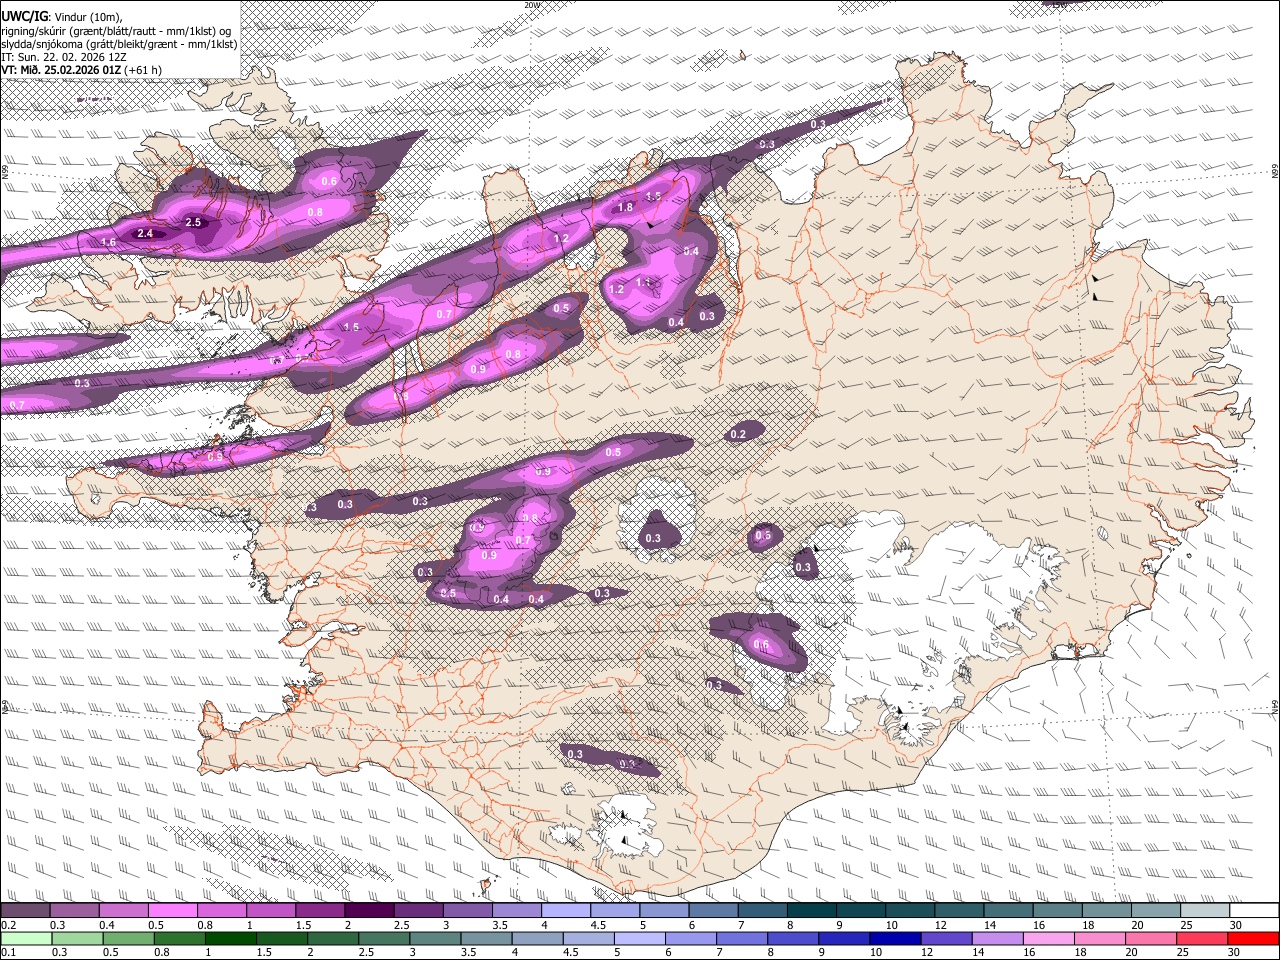This screenshot has height=960, width=1280.
Task: Select the deep navy 10–12 rain legend swatch
Action: (x=895, y=939)
